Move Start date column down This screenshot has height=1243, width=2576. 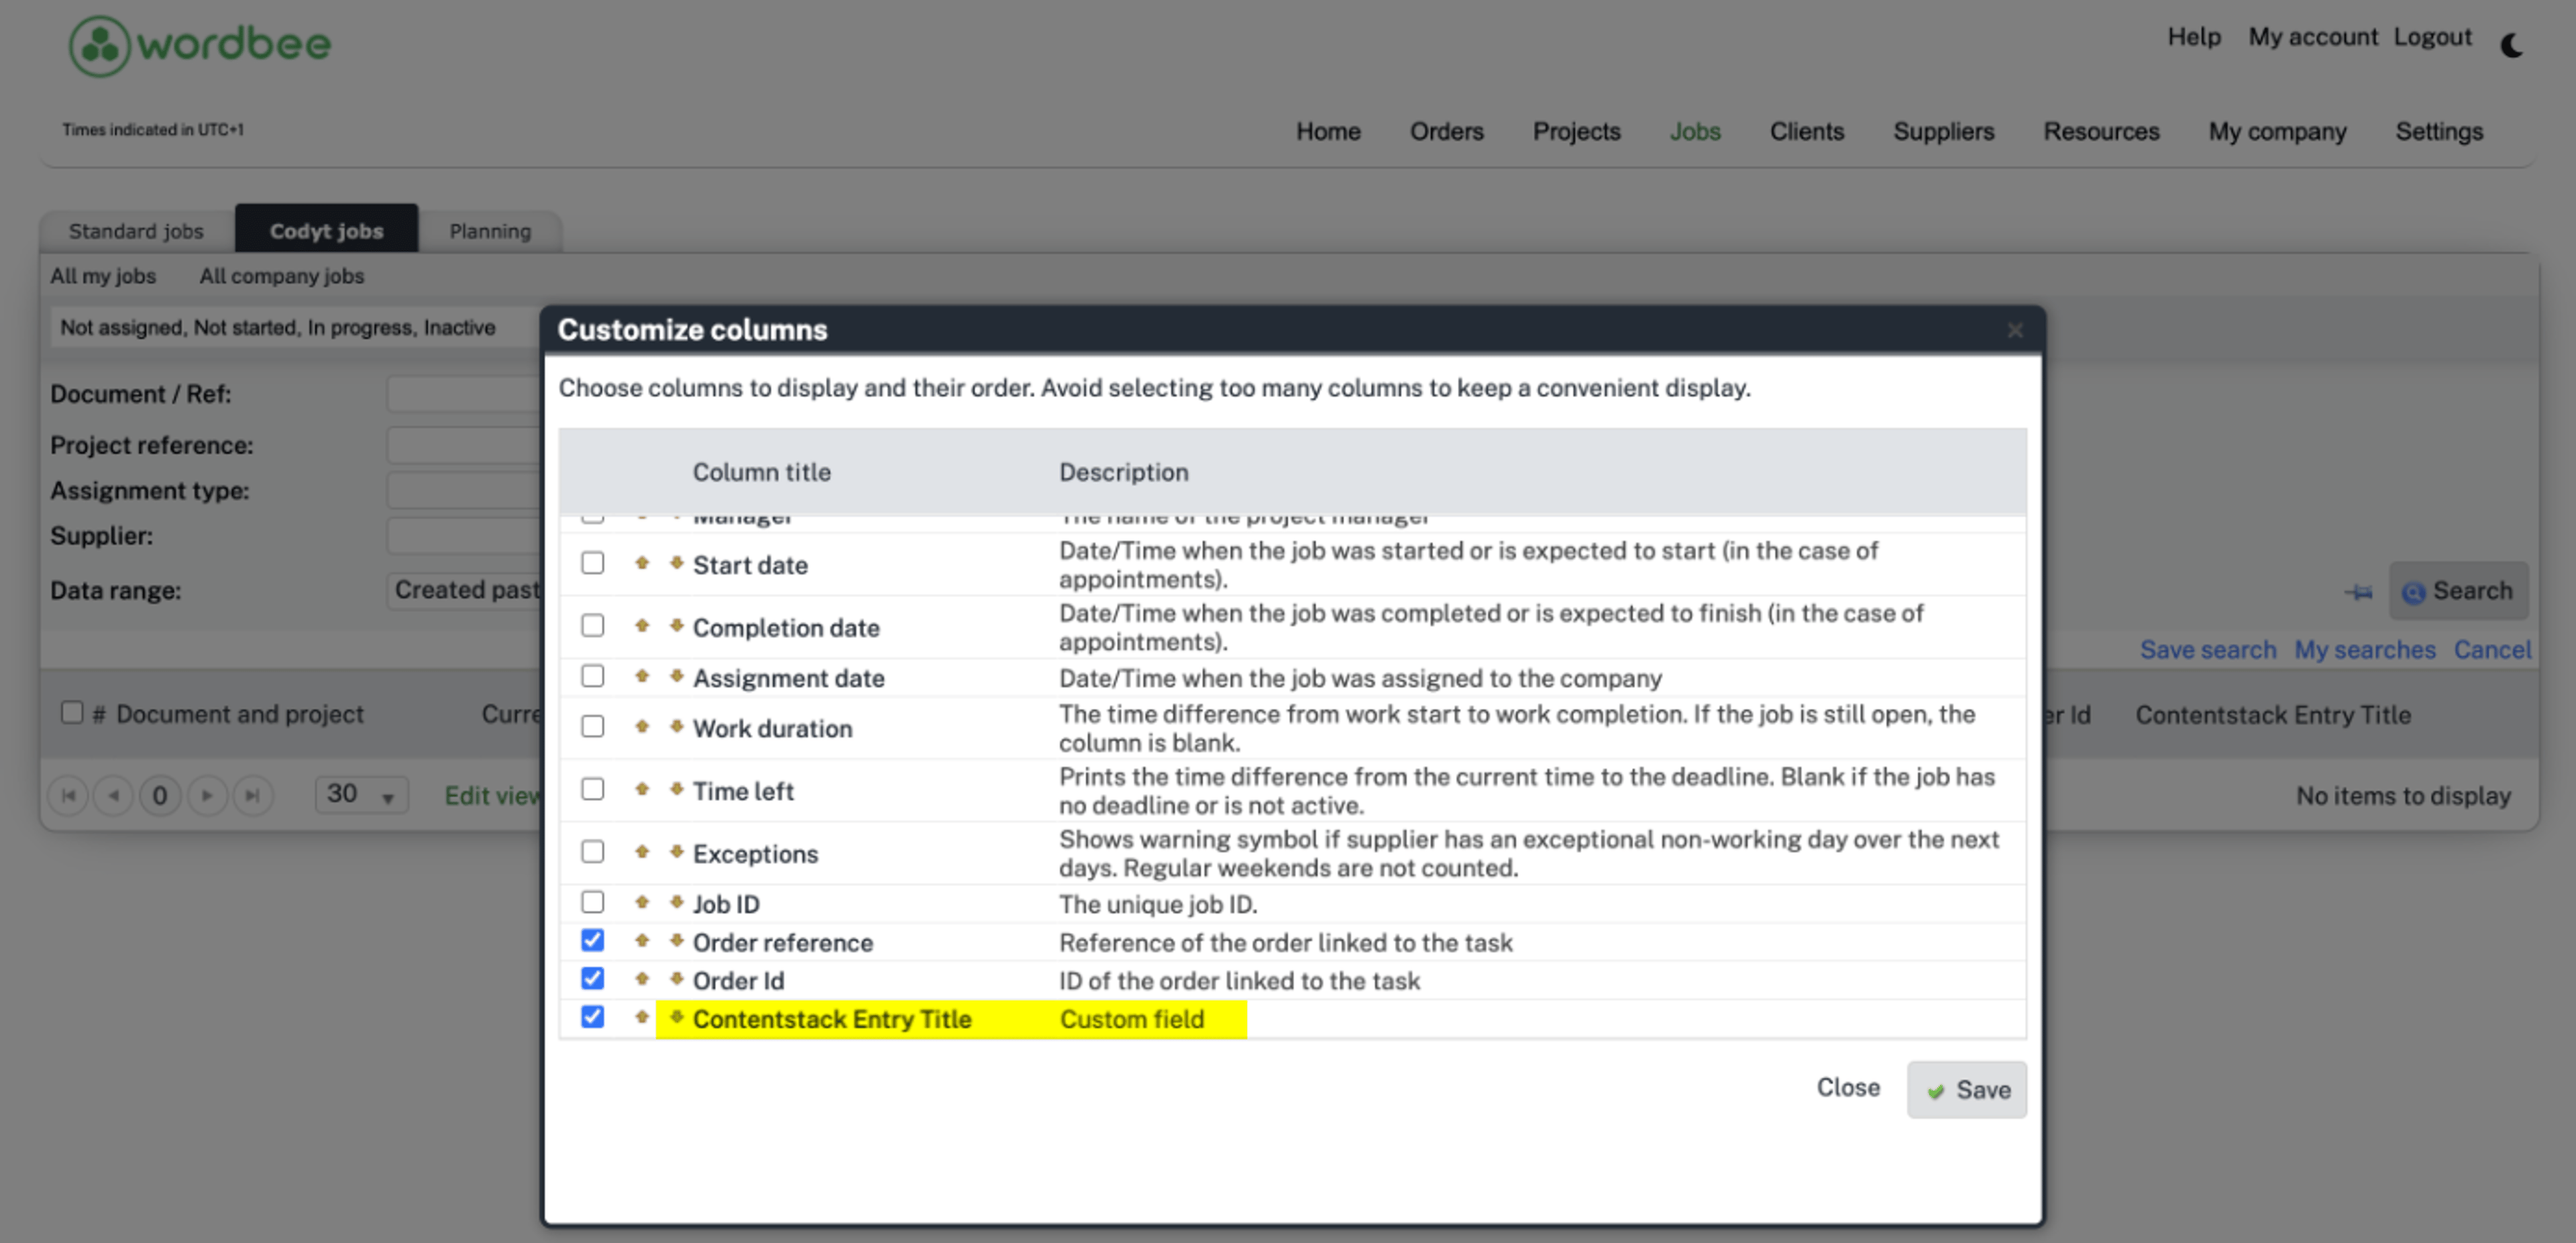(677, 563)
